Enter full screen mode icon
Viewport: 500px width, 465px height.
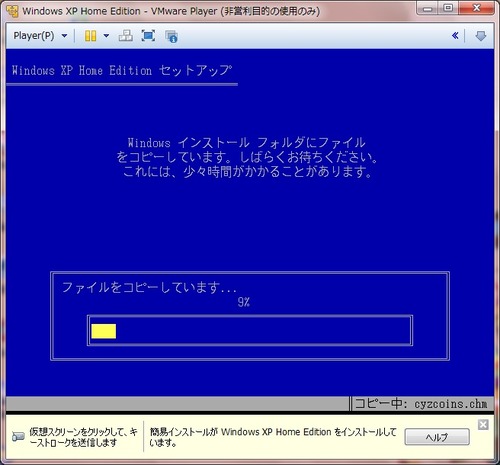[x=148, y=36]
